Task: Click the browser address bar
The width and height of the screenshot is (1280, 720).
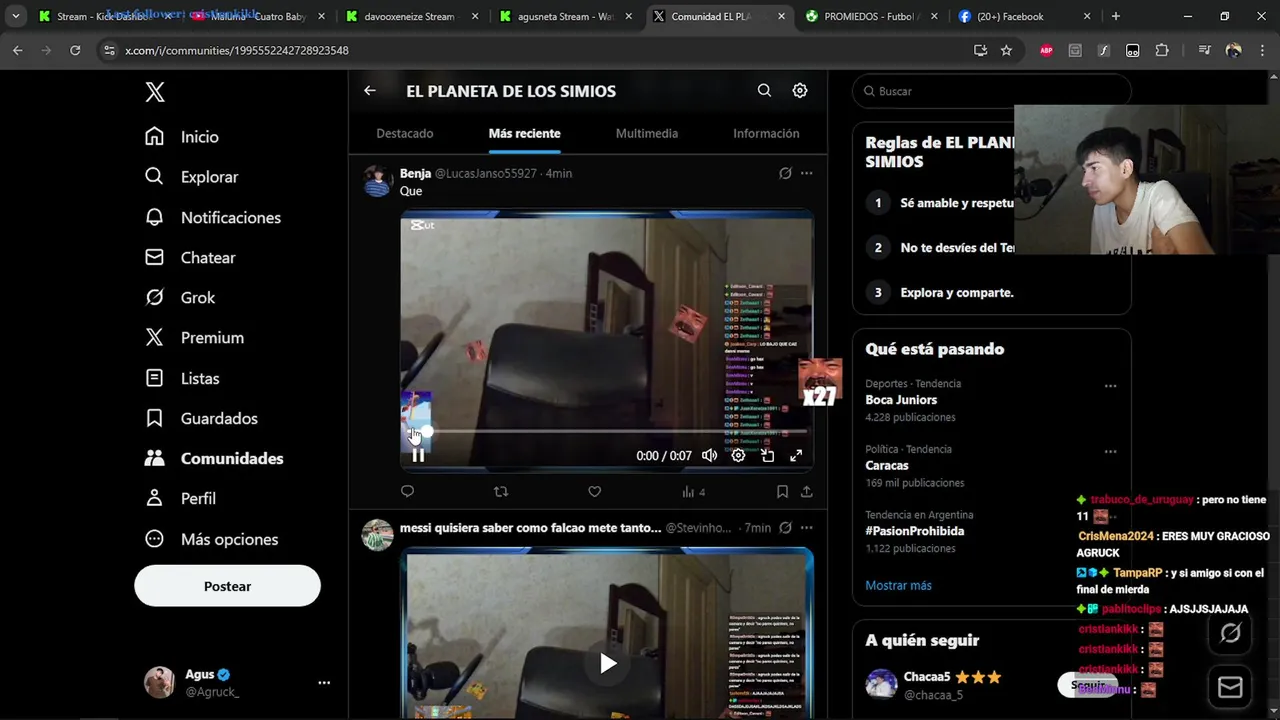Action: click(540, 50)
